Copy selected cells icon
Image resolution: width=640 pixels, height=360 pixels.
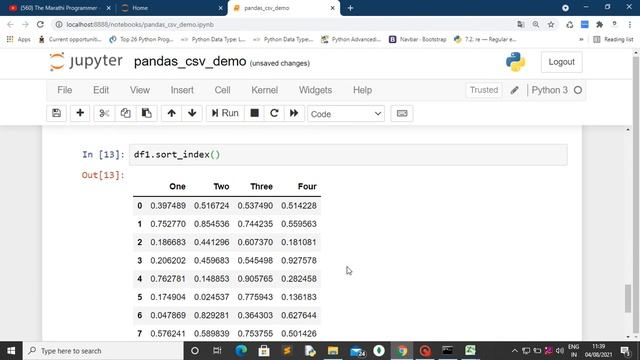coord(125,113)
